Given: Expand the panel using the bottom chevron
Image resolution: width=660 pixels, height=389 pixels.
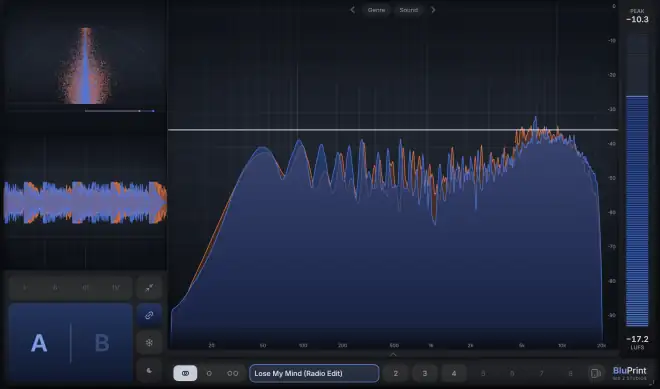Looking at the screenshot, I should tap(393, 354).
